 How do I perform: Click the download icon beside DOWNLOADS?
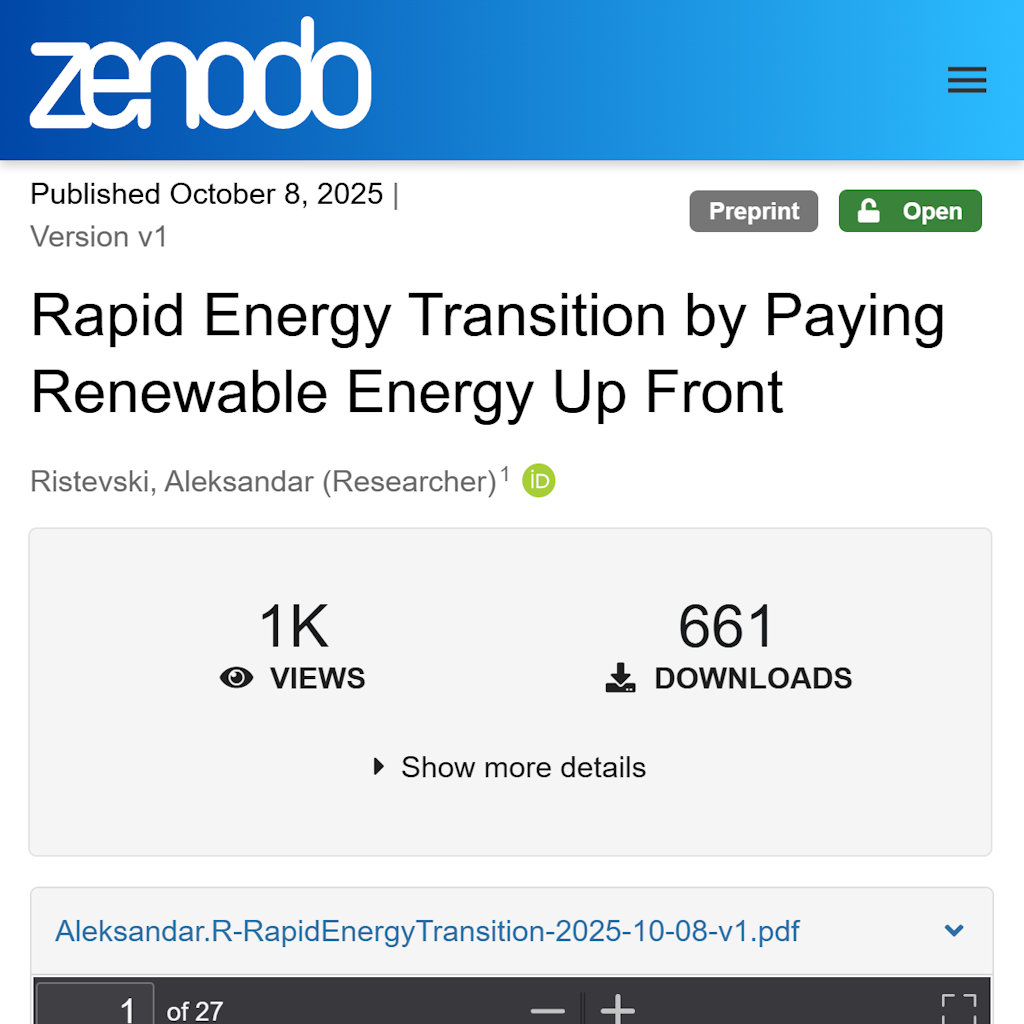(621, 678)
